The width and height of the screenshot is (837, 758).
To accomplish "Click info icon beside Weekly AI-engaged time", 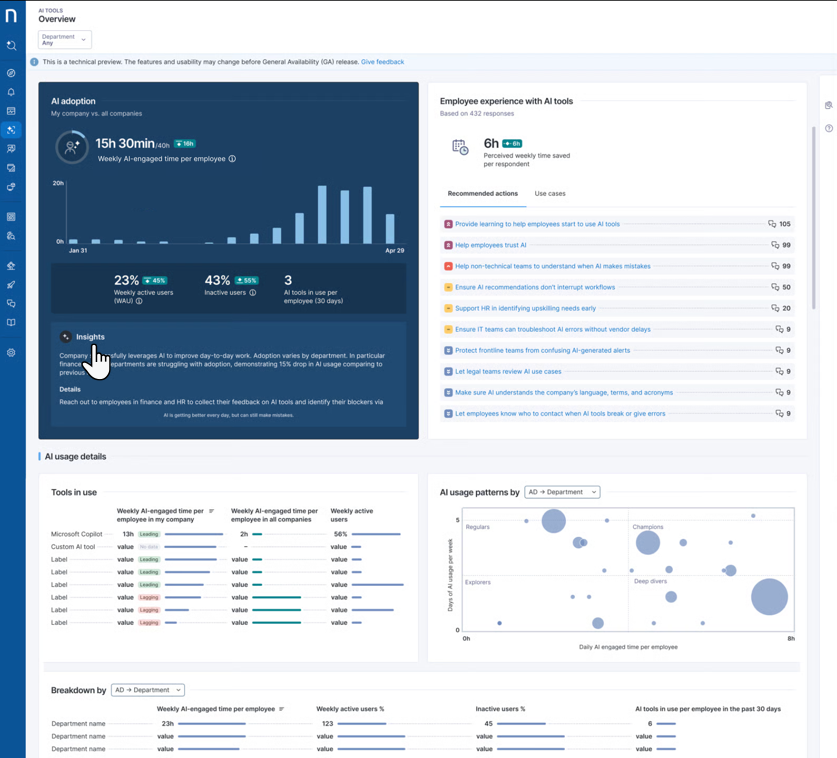I will point(232,159).
